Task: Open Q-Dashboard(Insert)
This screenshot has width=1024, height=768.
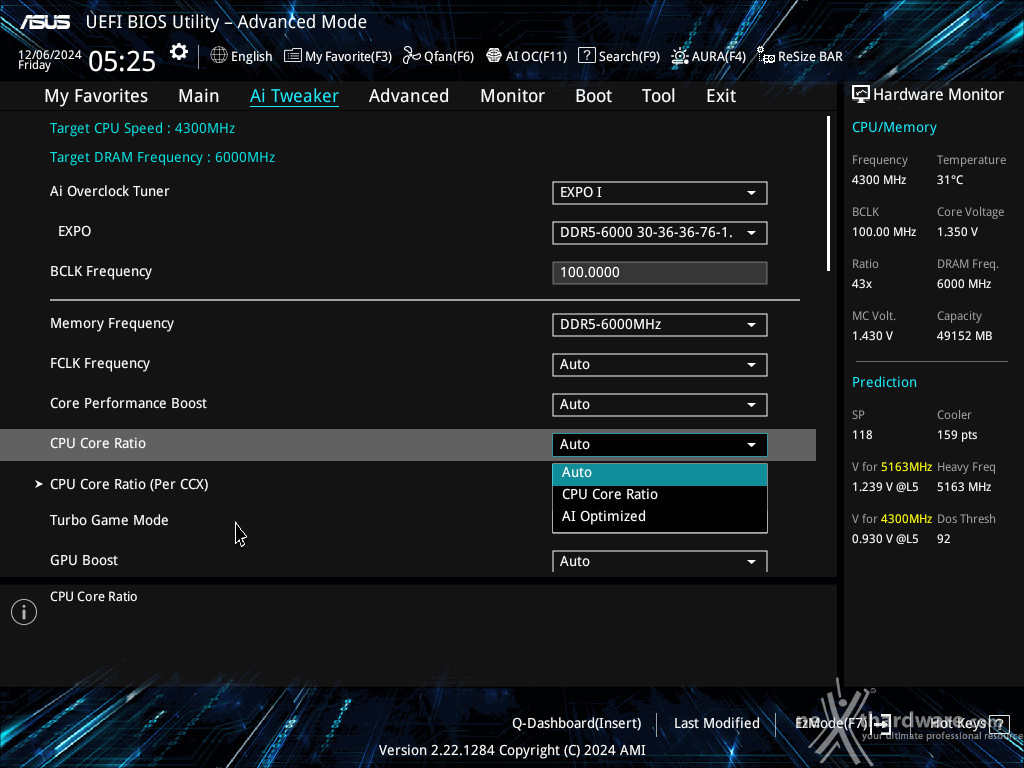Action: tap(577, 723)
